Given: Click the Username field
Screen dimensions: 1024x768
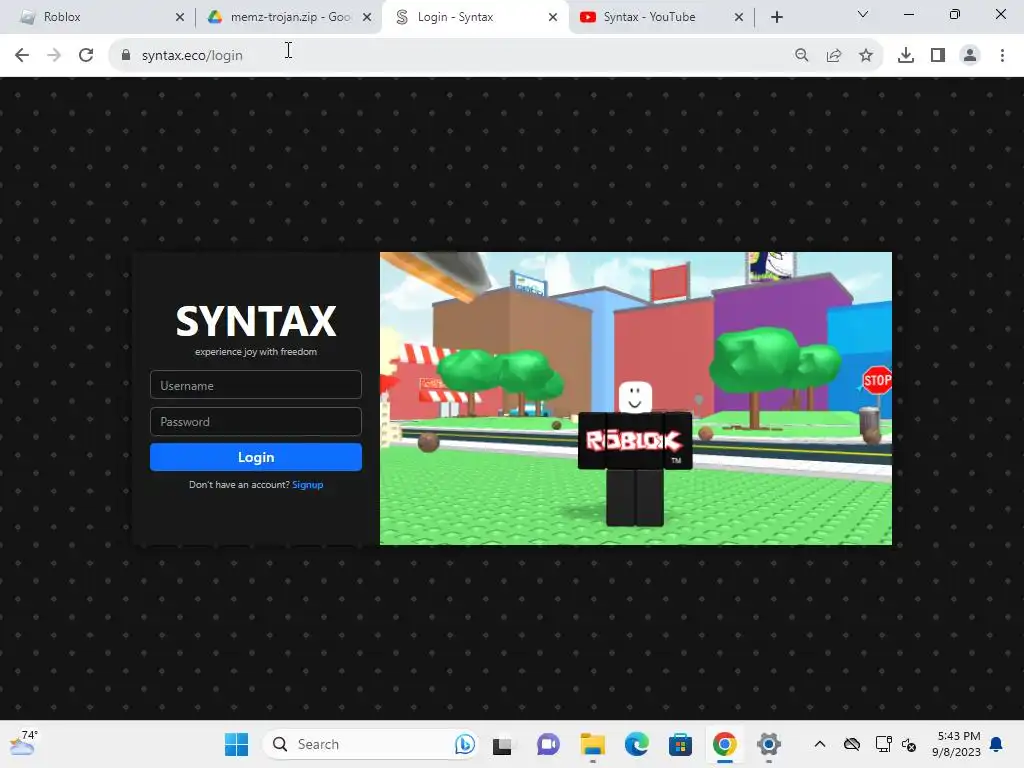Looking at the screenshot, I should pos(256,385).
